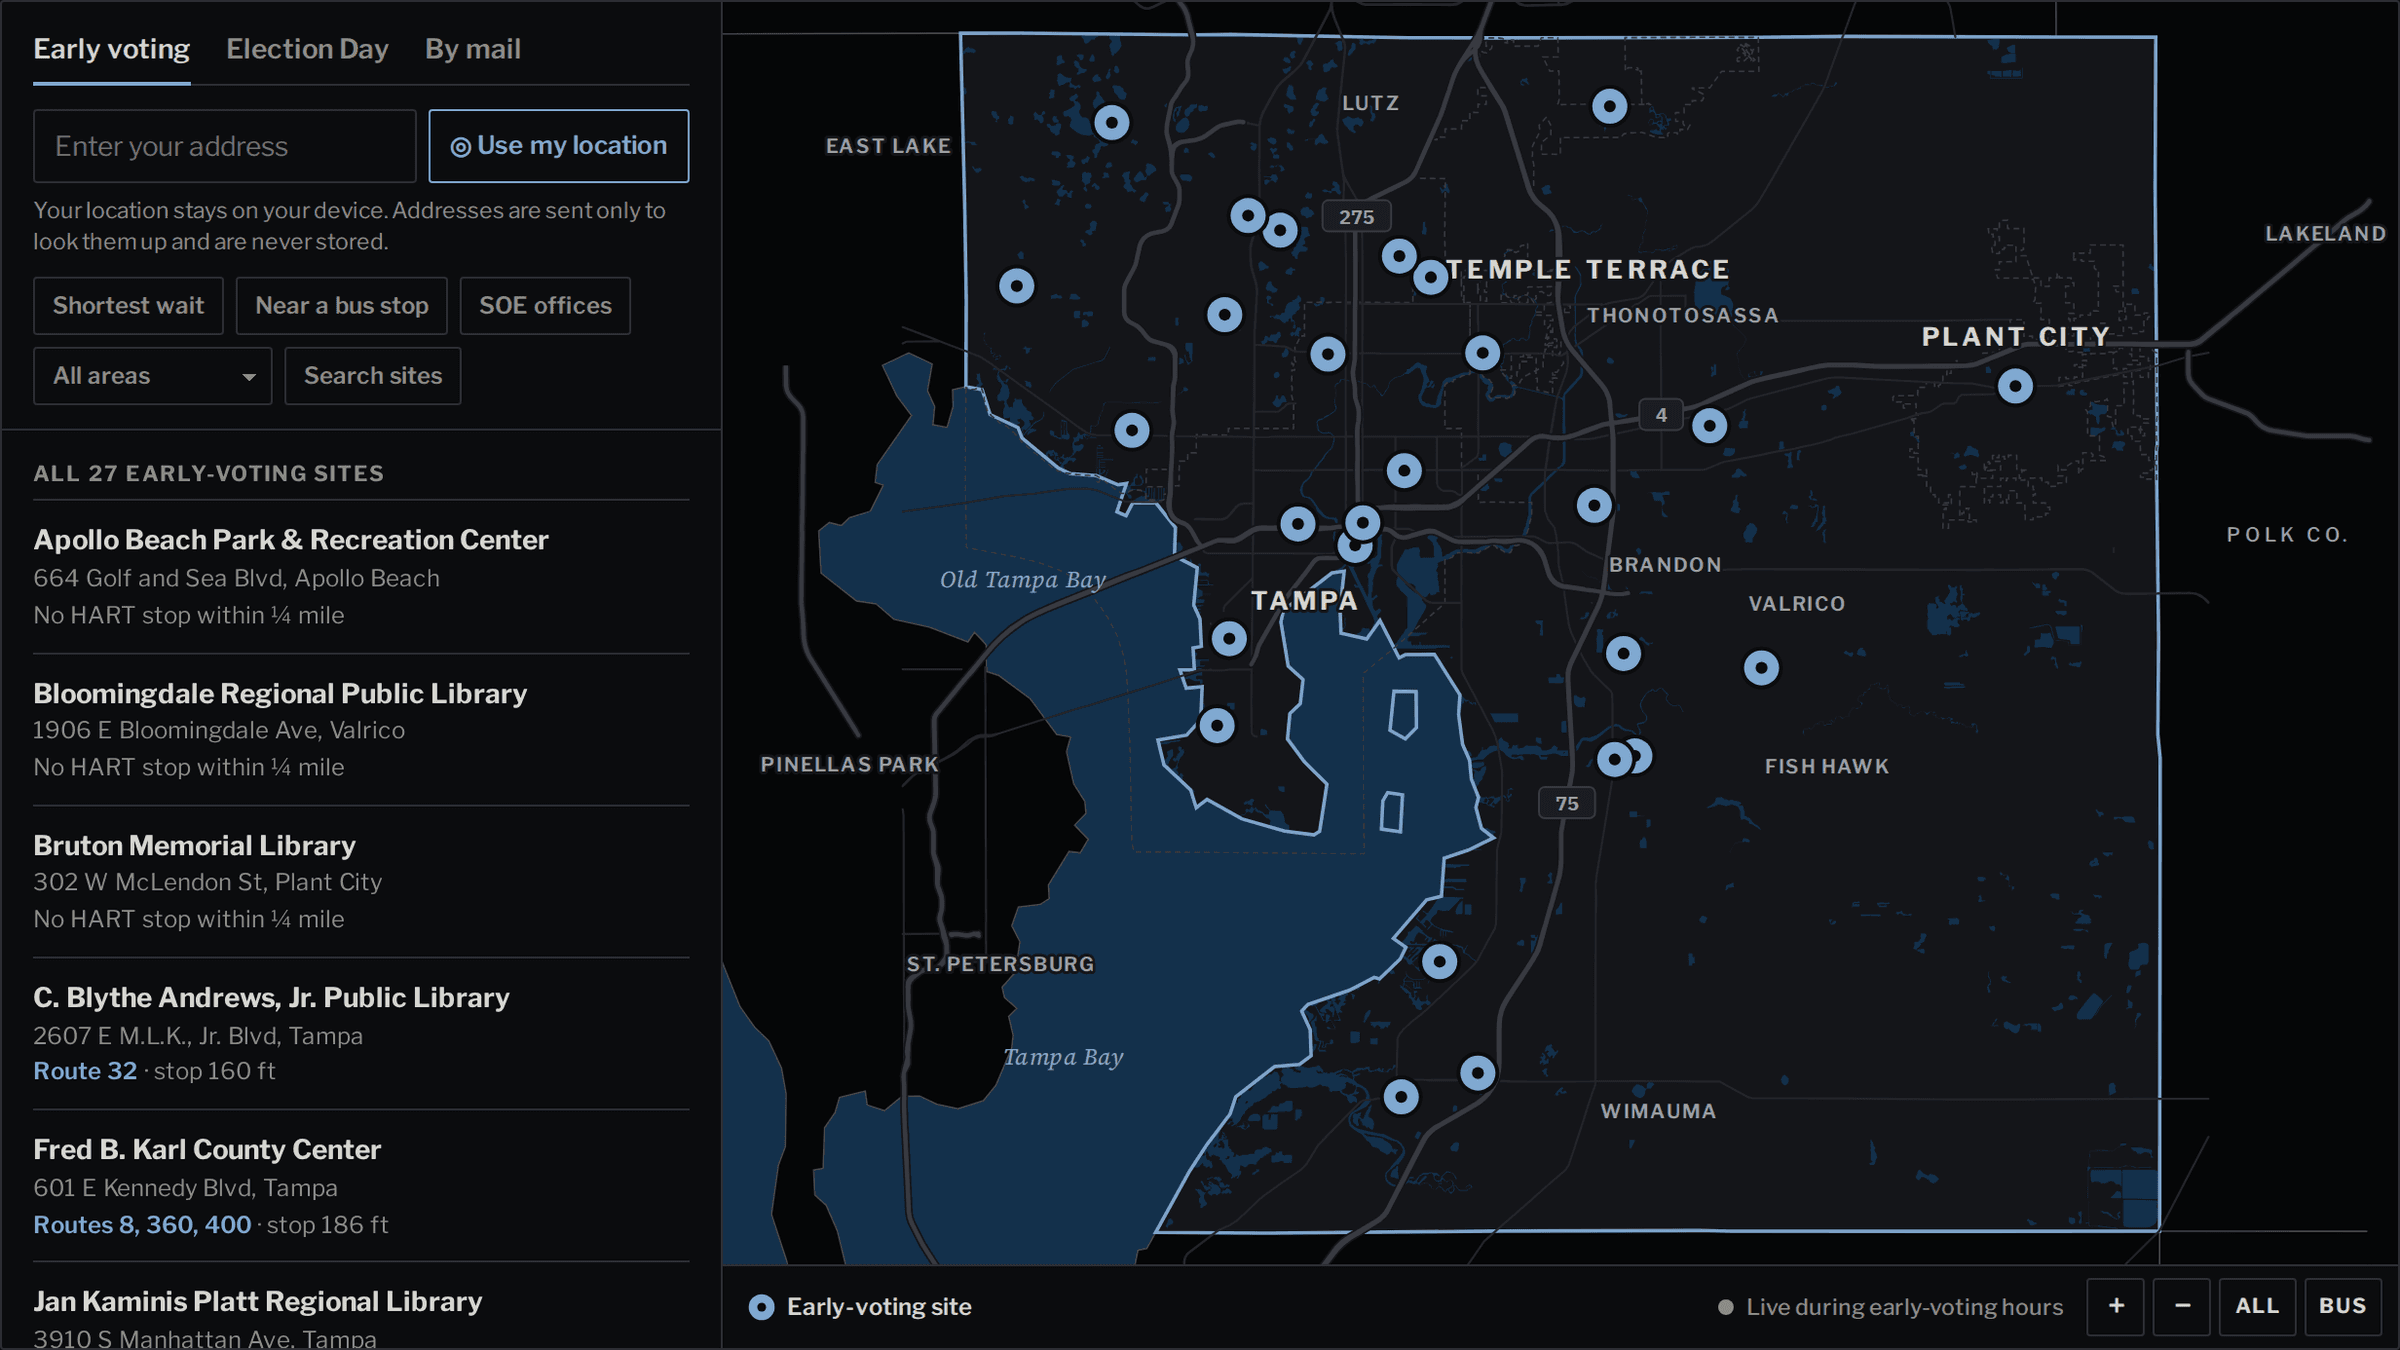Switch to the Election Day tab
The width and height of the screenshot is (2400, 1350).
pyautogui.click(x=307, y=49)
